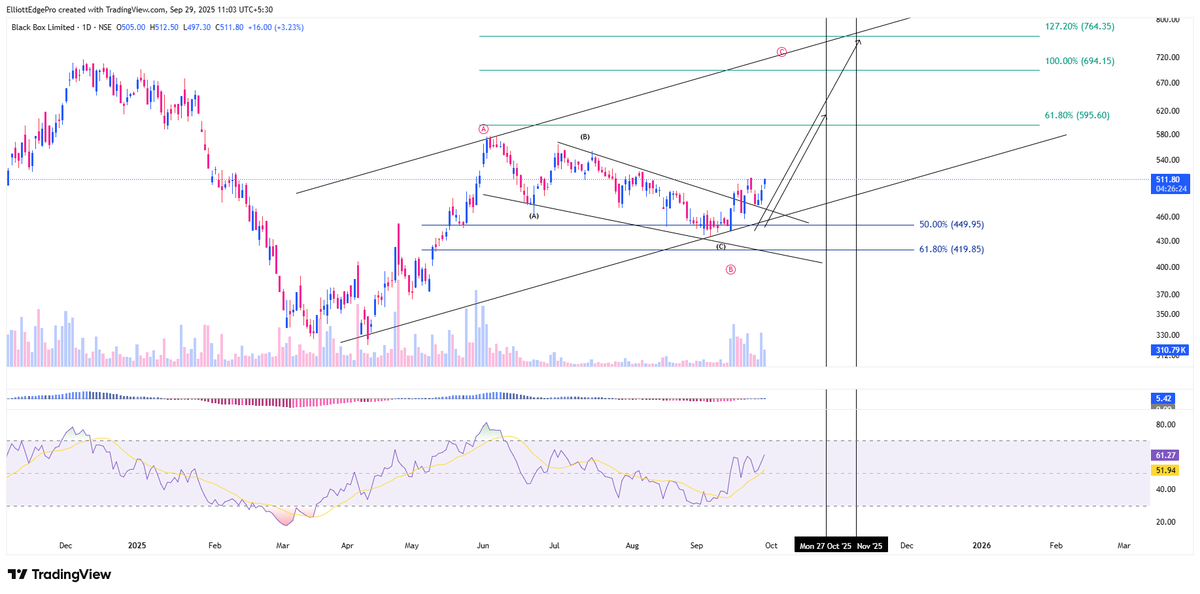Click the black (A) corrective wave label
Viewport: 1200px width, 594px height.
point(534,215)
